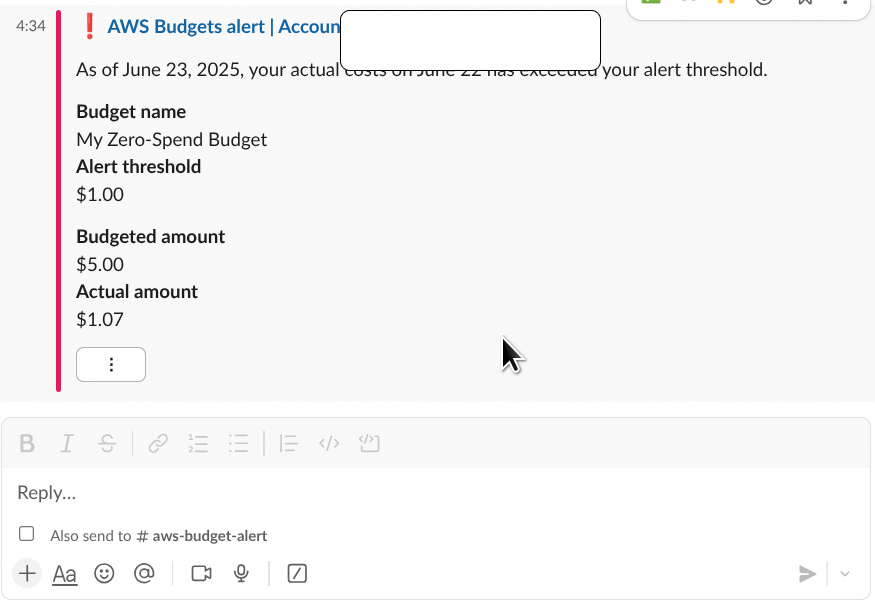Mention someone with @ icon
The image size is (875, 613).
pos(144,573)
